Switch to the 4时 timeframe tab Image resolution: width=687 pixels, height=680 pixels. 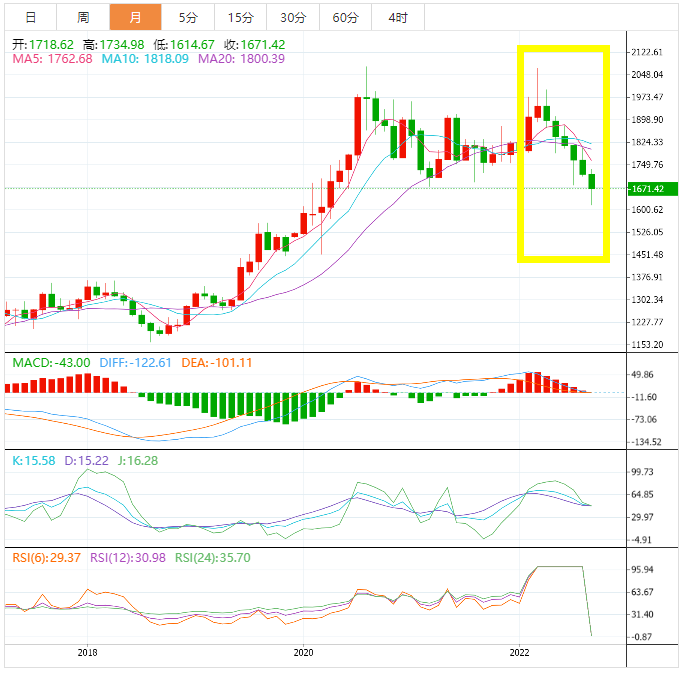(x=397, y=18)
